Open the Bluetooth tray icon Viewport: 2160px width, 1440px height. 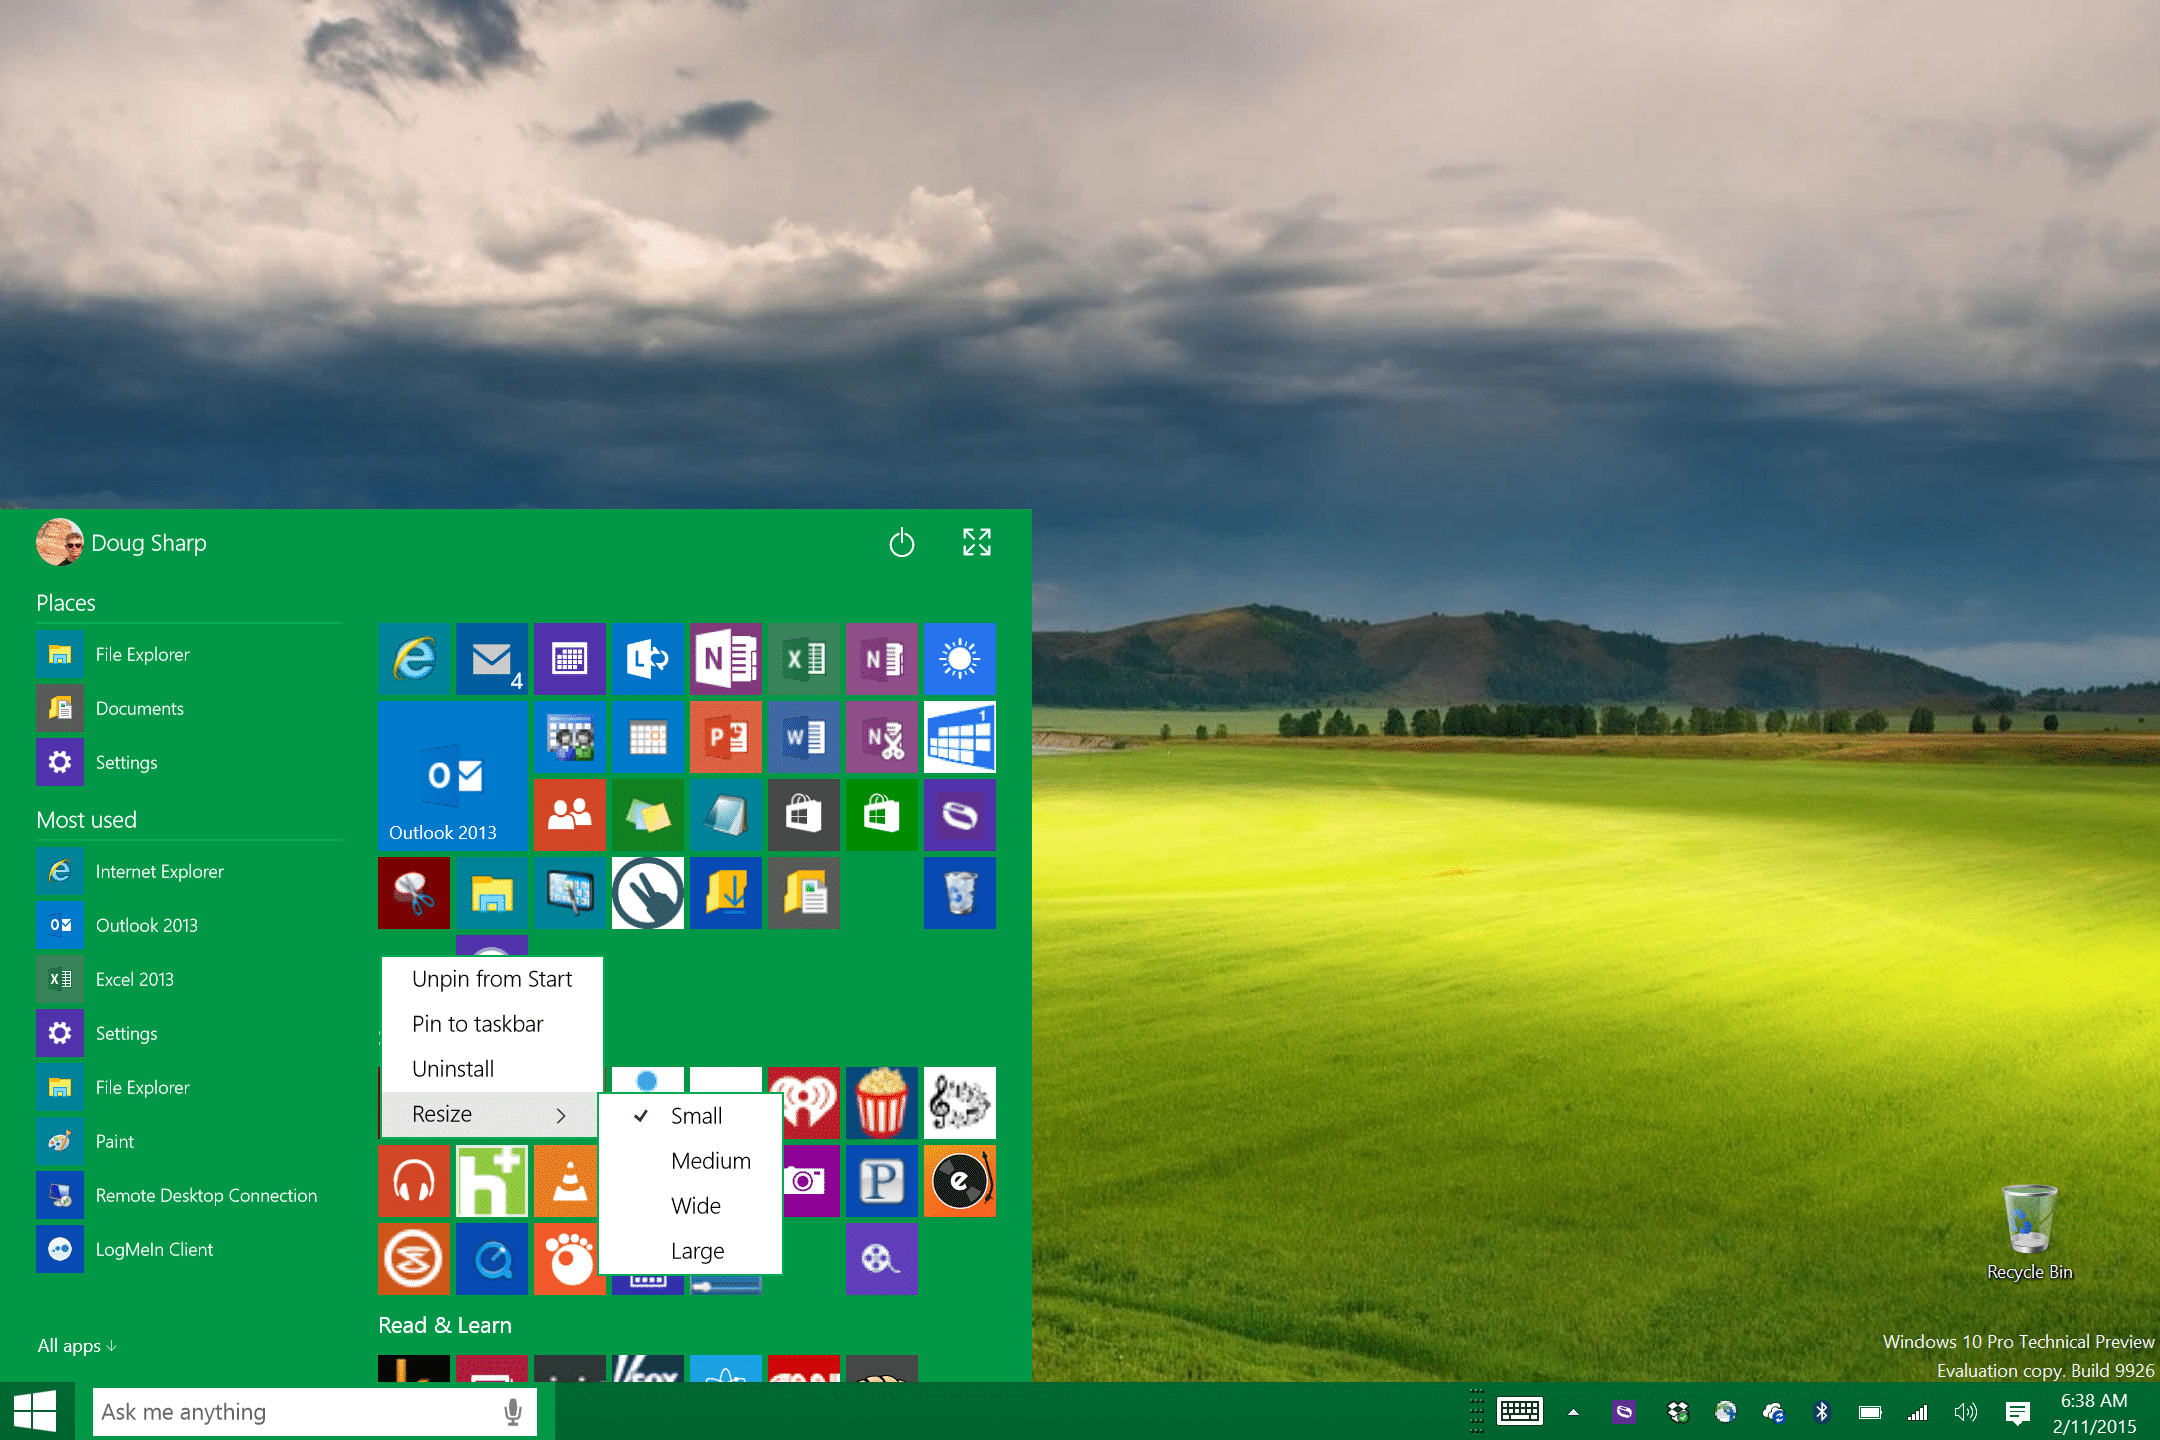[x=1821, y=1412]
